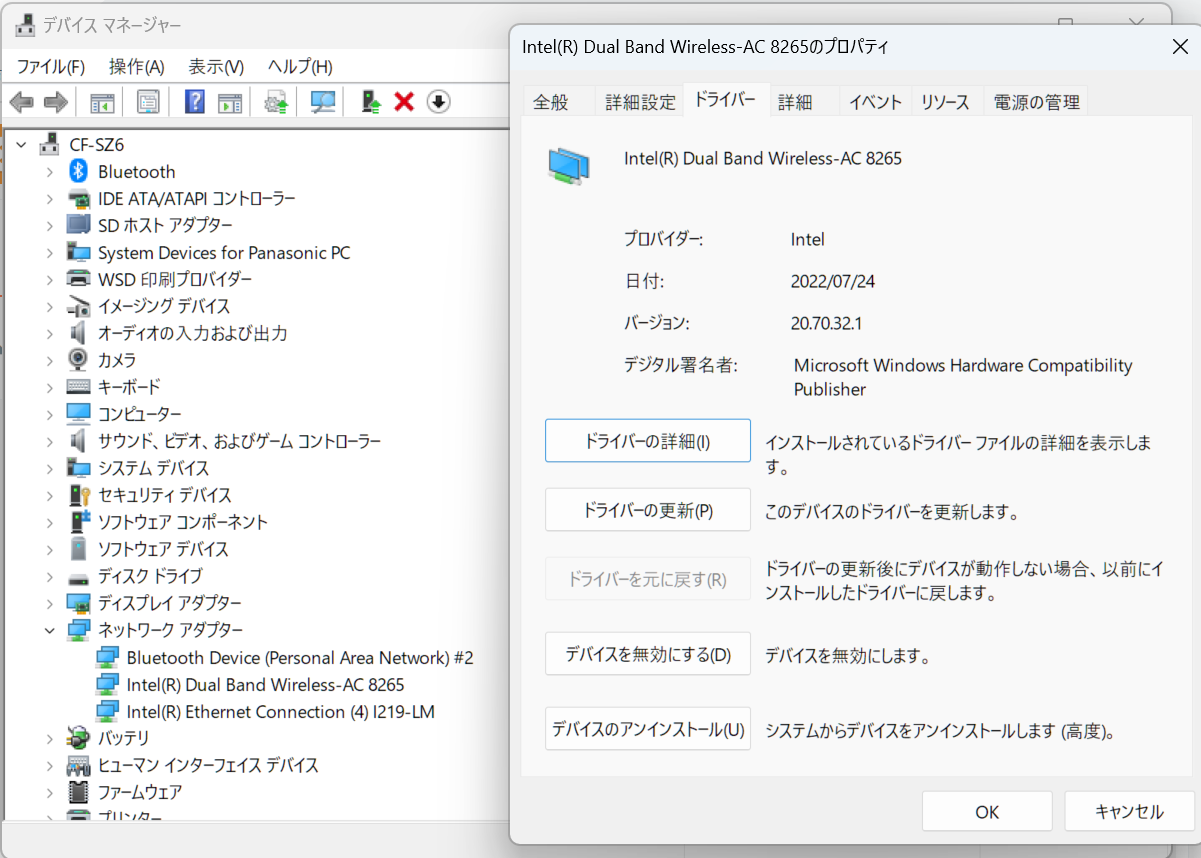The height and width of the screenshot is (858, 1201).
Task: Expand the コンピューター category
Action: click(x=50, y=414)
